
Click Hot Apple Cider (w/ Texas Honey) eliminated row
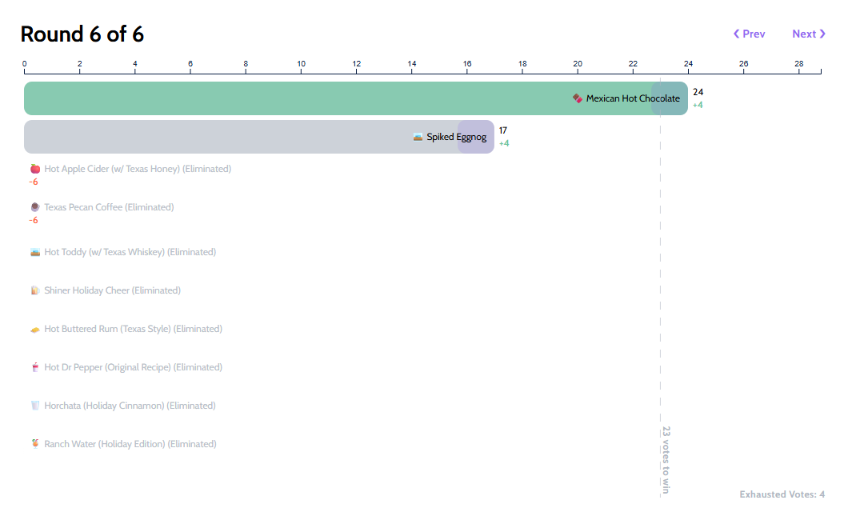coord(130,169)
